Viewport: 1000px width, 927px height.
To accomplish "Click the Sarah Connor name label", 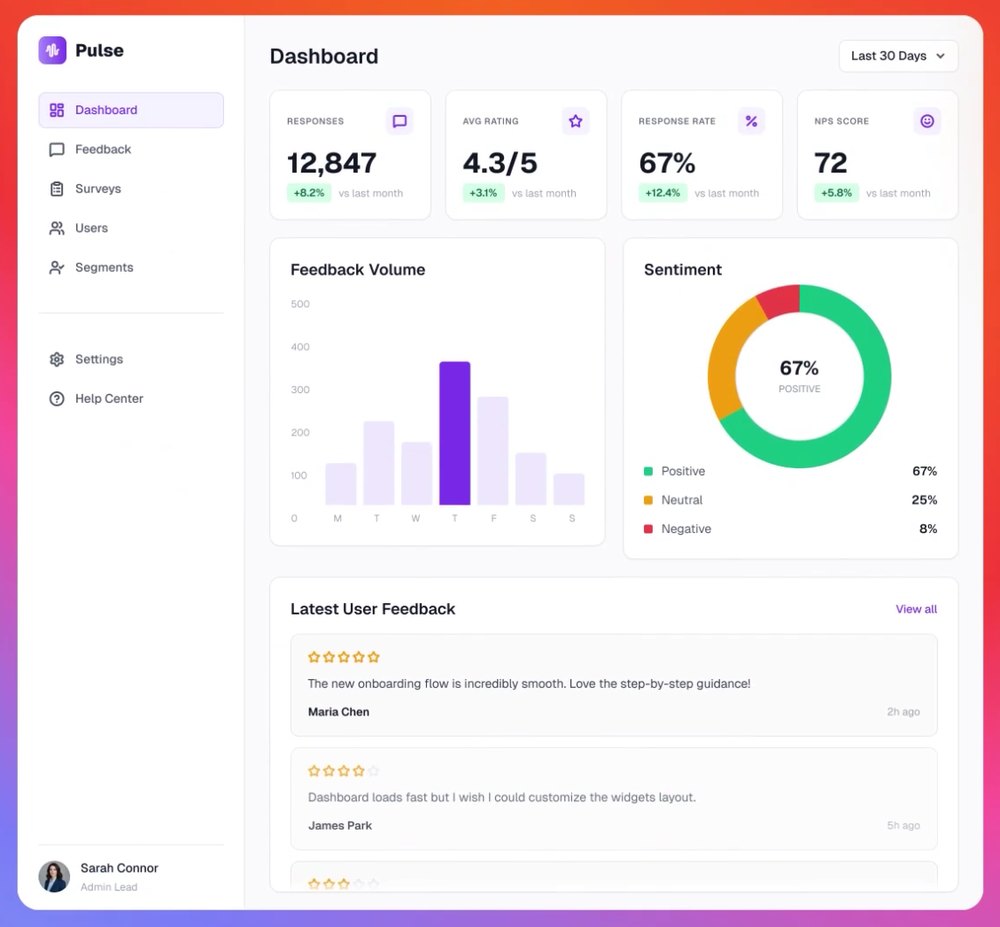I will pos(119,868).
